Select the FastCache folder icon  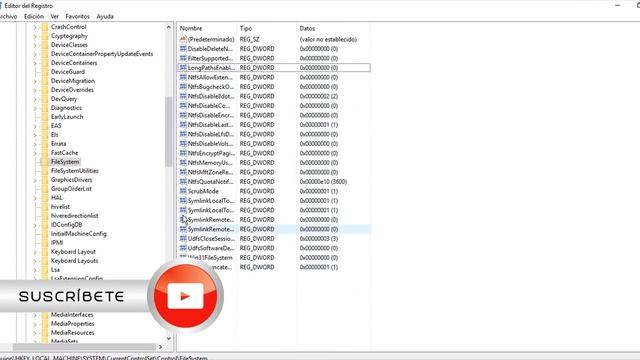pos(44,153)
